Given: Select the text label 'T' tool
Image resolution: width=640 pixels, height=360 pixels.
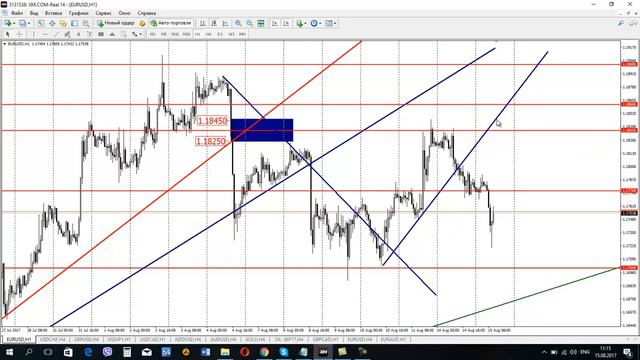Looking at the screenshot, I should pyautogui.click(x=90, y=34).
